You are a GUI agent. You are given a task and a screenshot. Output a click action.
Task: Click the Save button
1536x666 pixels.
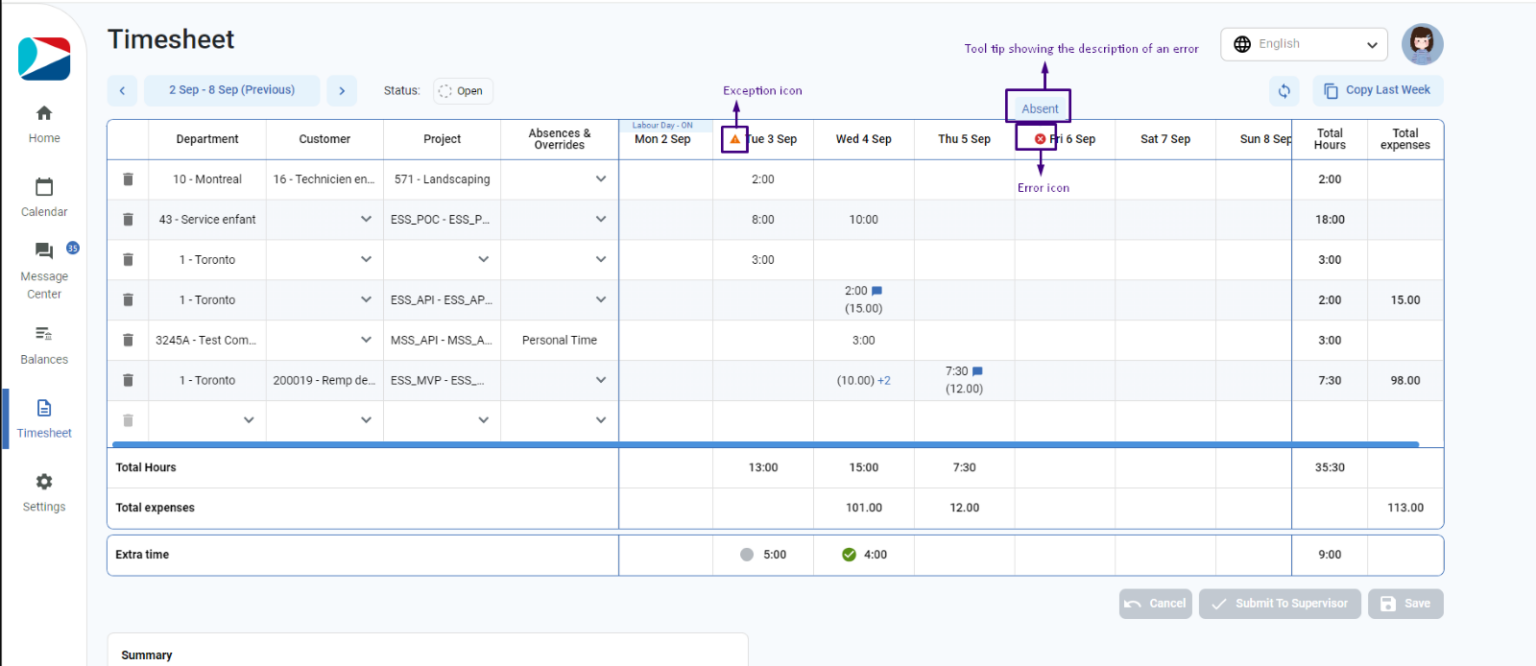[x=1406, y=603]
